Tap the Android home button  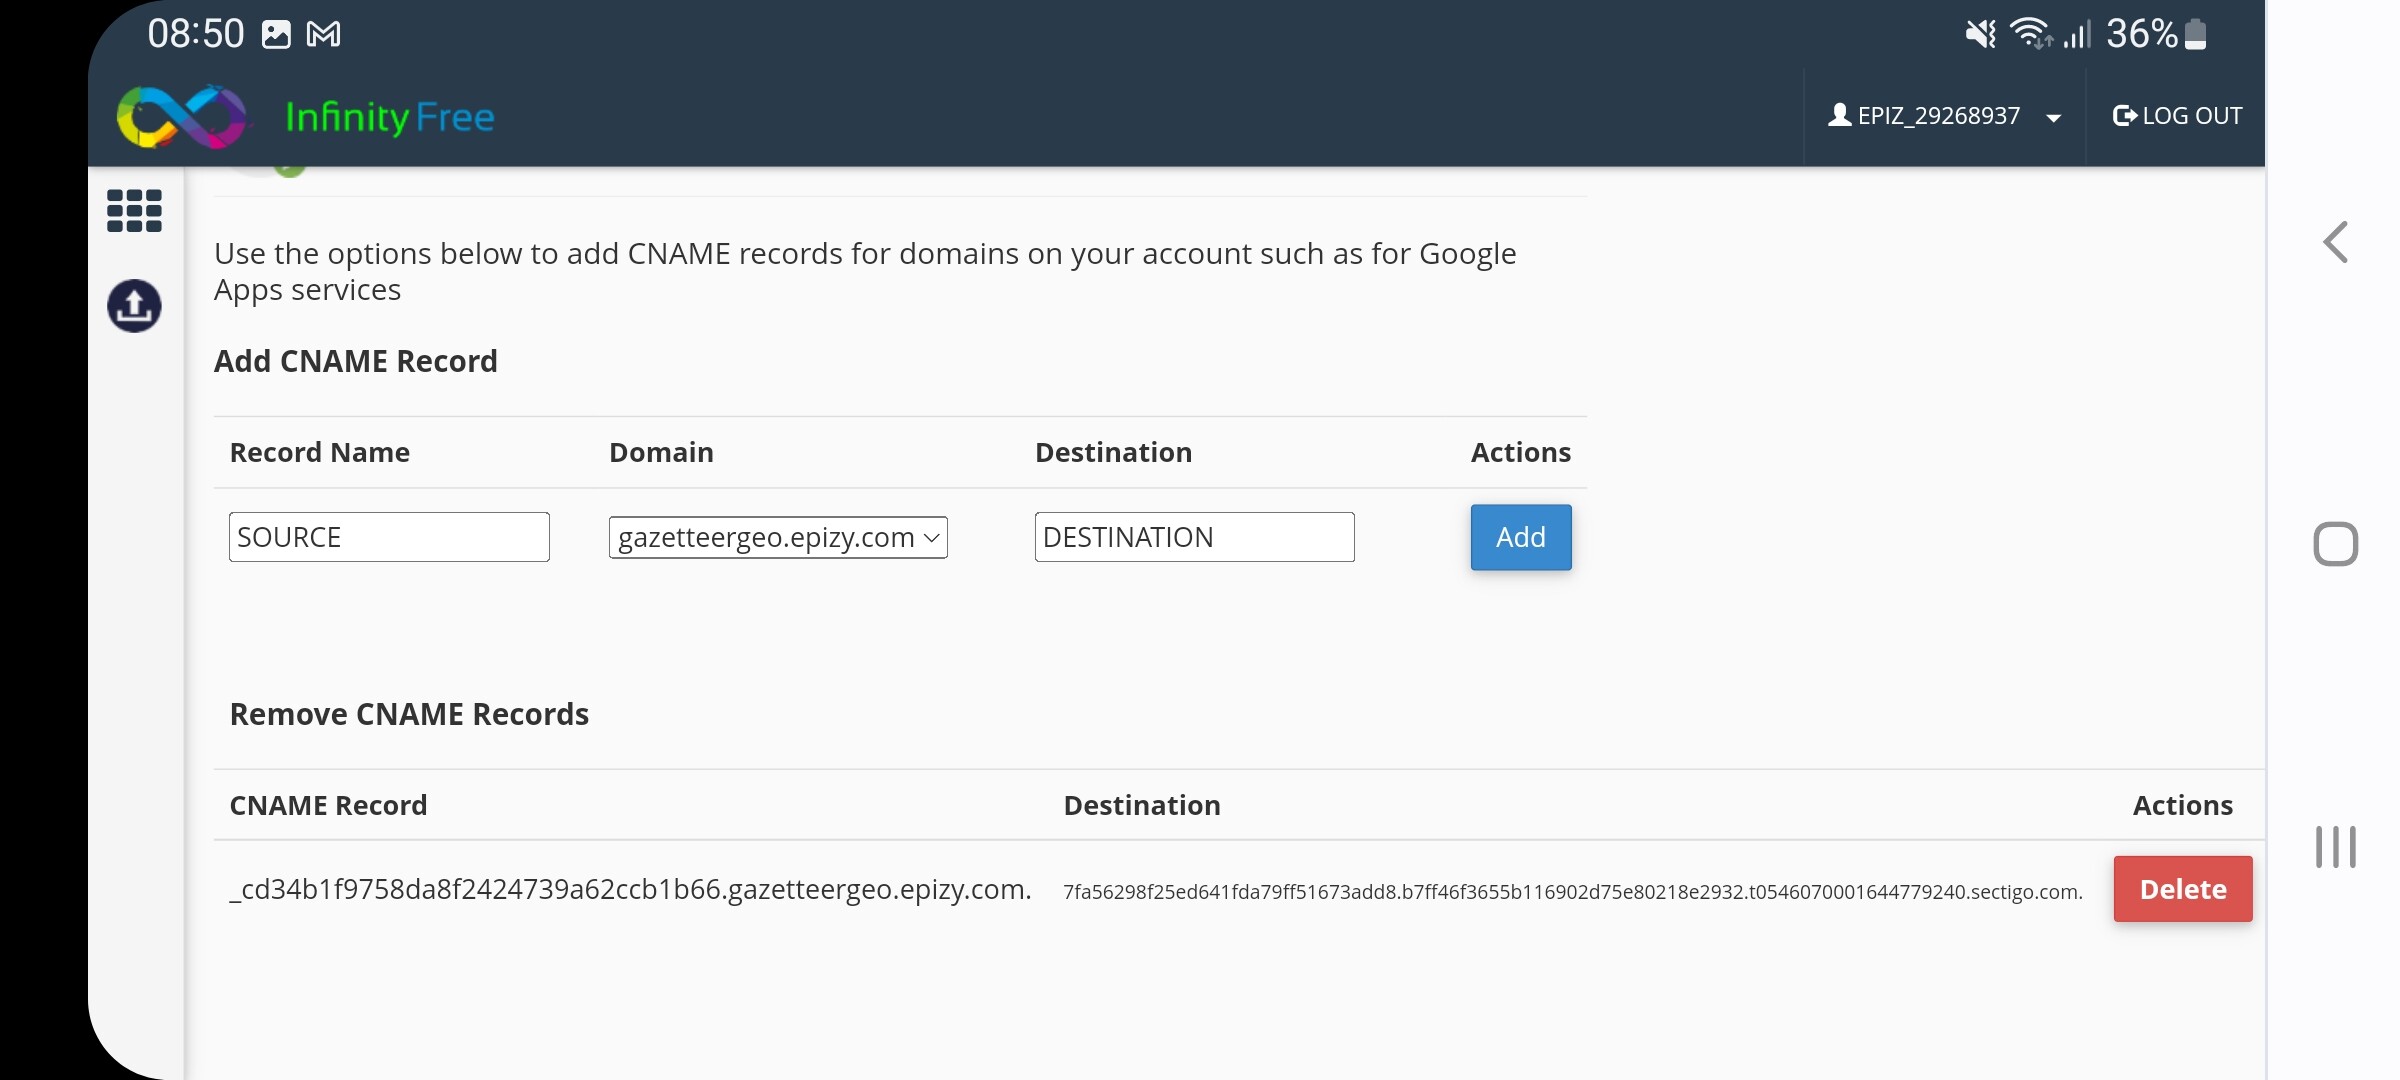2335,544
